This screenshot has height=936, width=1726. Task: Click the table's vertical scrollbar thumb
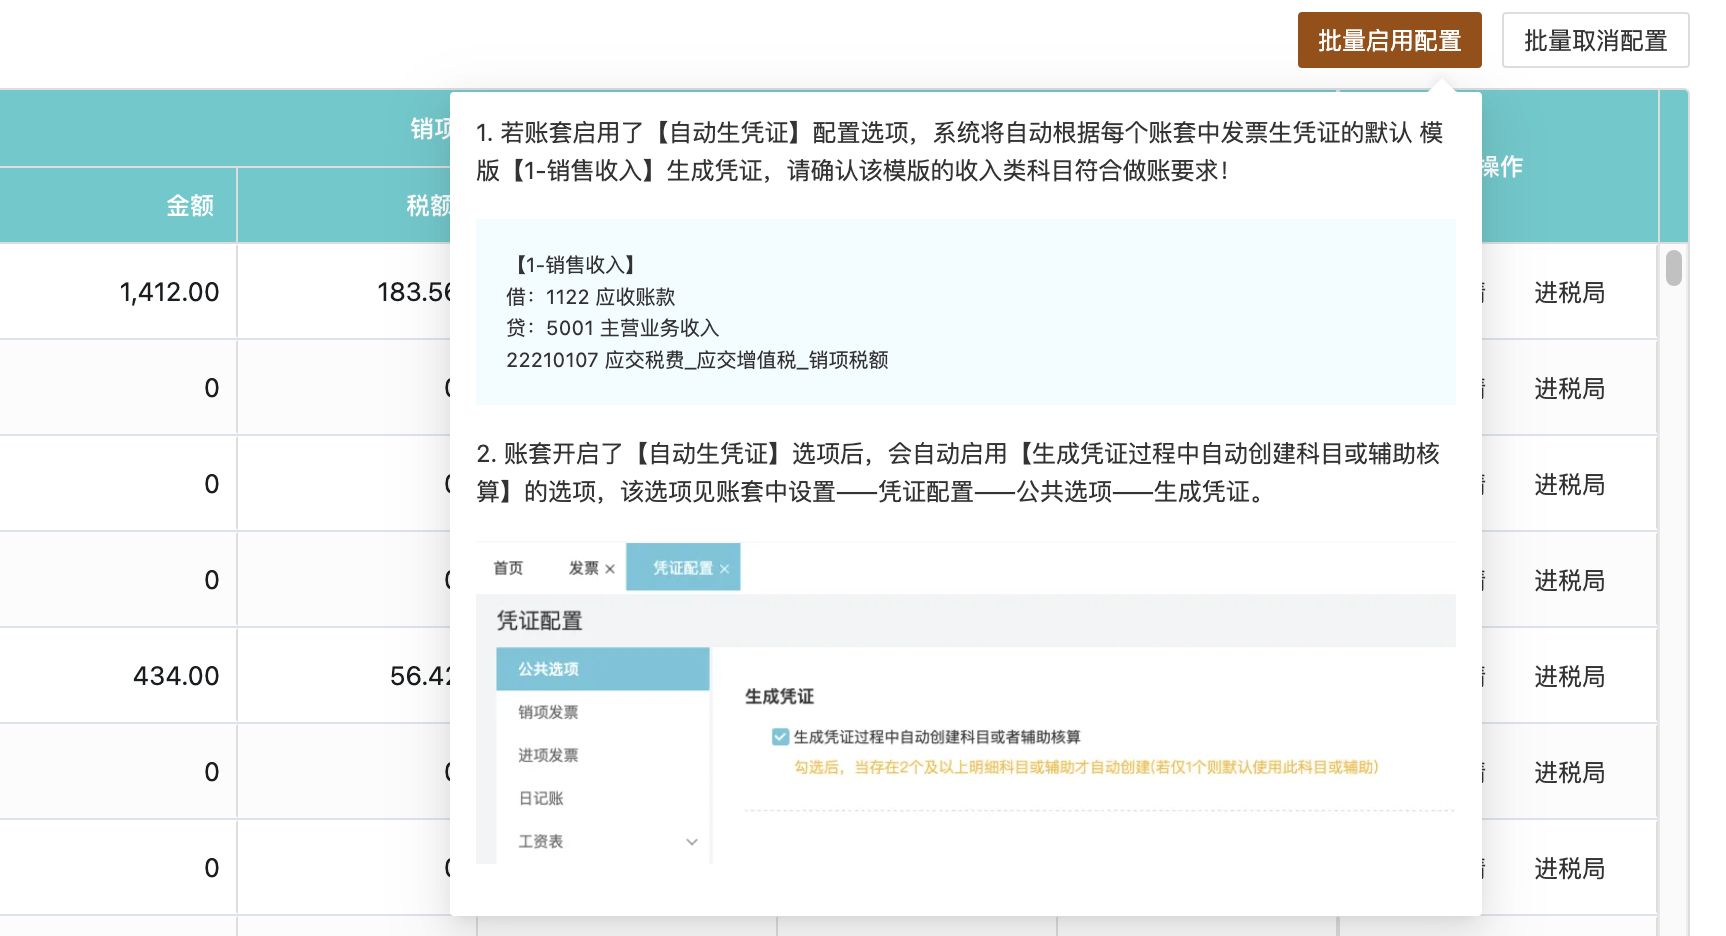[1673, 268]
